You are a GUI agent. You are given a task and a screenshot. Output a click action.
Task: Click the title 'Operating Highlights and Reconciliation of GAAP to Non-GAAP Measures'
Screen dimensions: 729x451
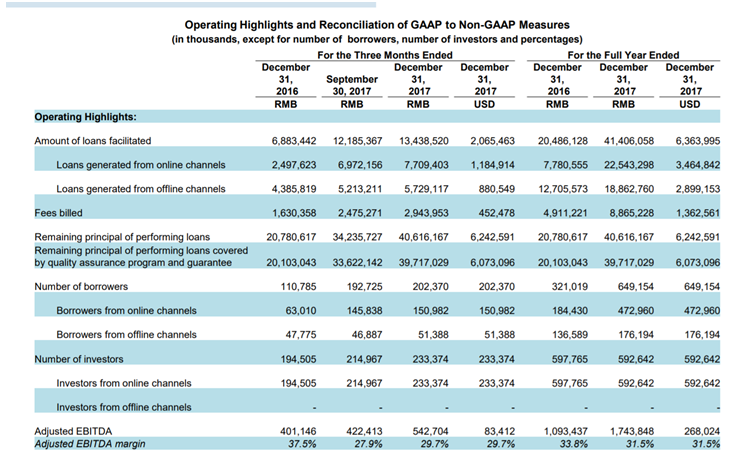click(377, 25)
